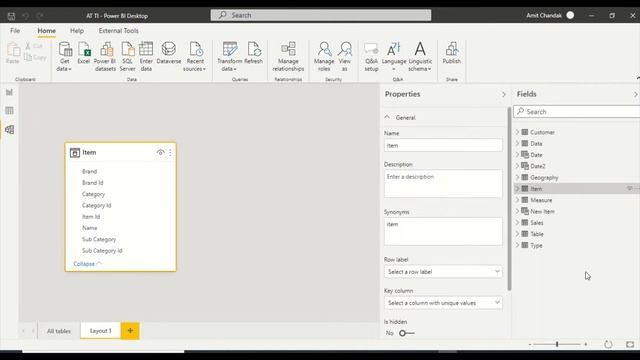Screen dimensions: 640x360
Task: Import from Excel workbook icon
Action: click(84, 53)
